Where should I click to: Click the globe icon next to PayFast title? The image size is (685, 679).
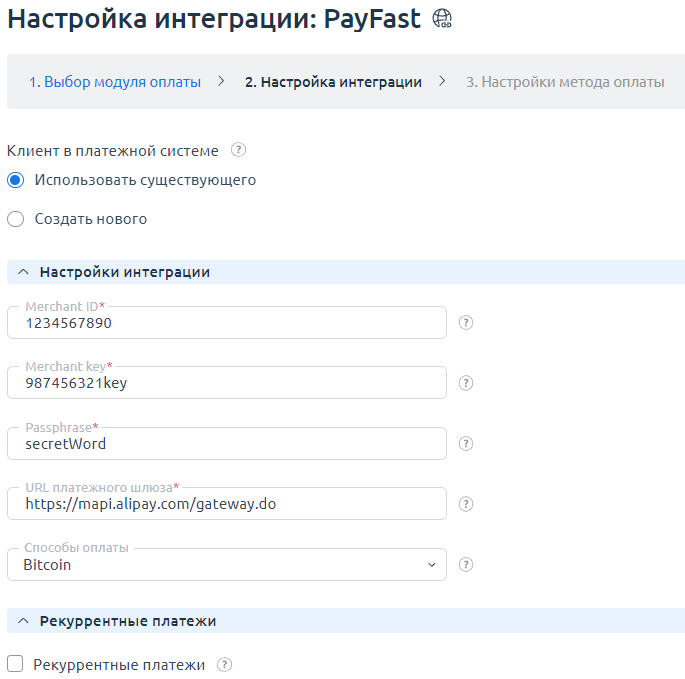coord(441,20)
